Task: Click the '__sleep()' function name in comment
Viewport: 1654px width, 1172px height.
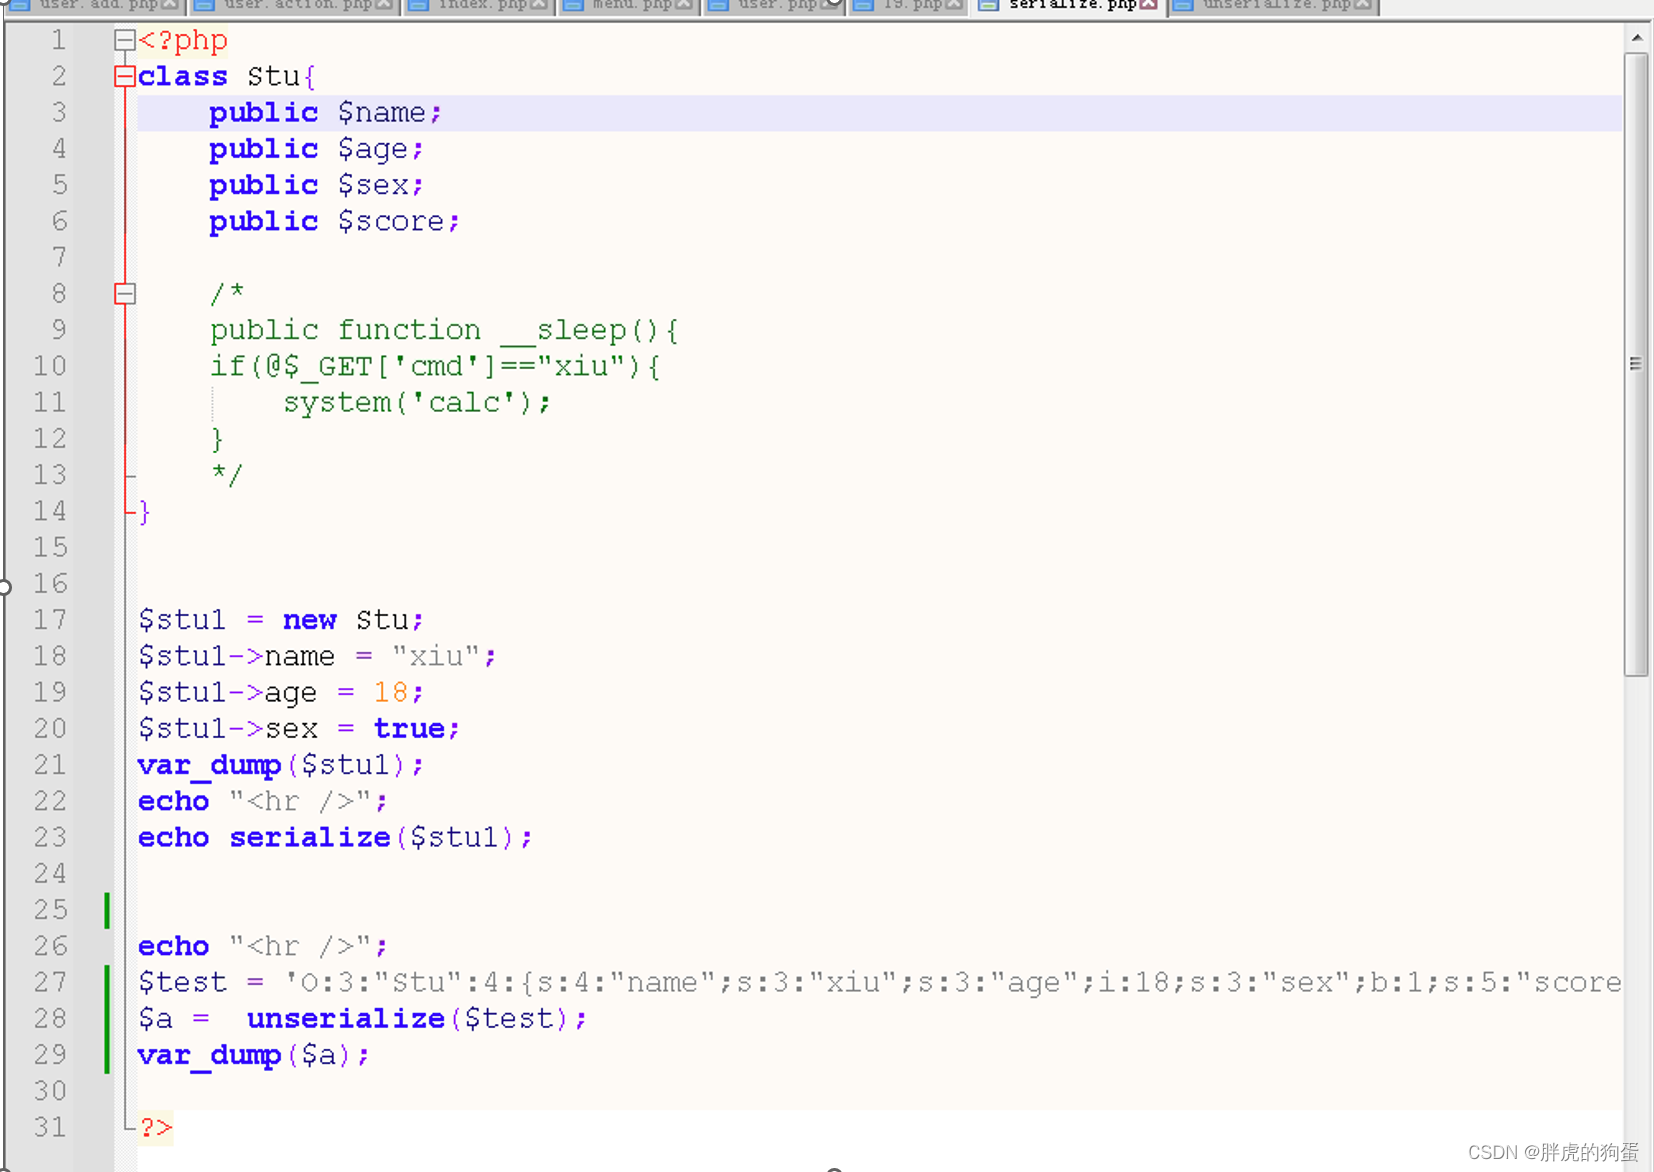Action: coord(580,330)
